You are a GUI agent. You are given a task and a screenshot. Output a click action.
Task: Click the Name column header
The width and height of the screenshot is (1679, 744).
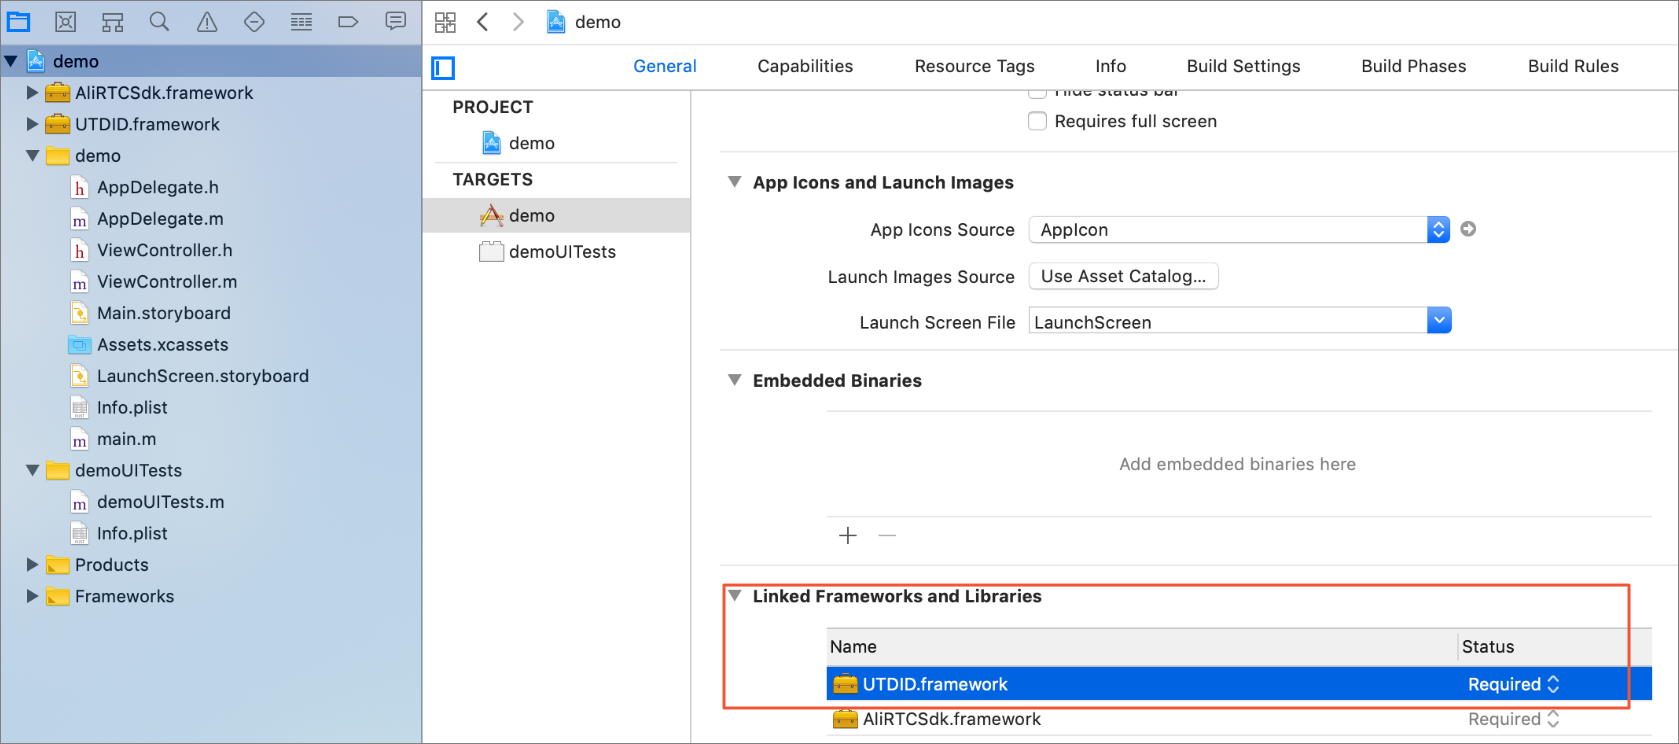click(x=1142, y=647)
